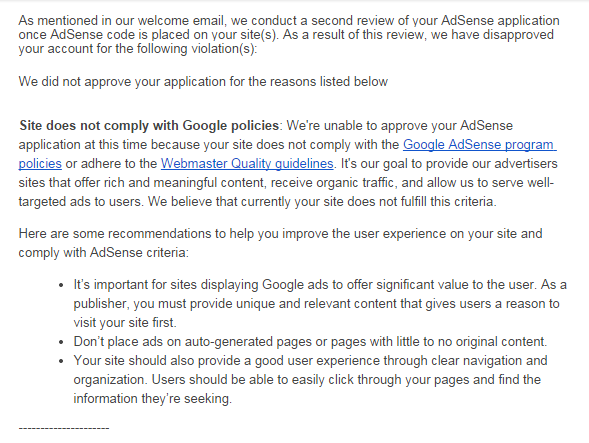Click the first paragraph about the welcome email
This screenshot has height=443, width=589.
click(289, 34)
